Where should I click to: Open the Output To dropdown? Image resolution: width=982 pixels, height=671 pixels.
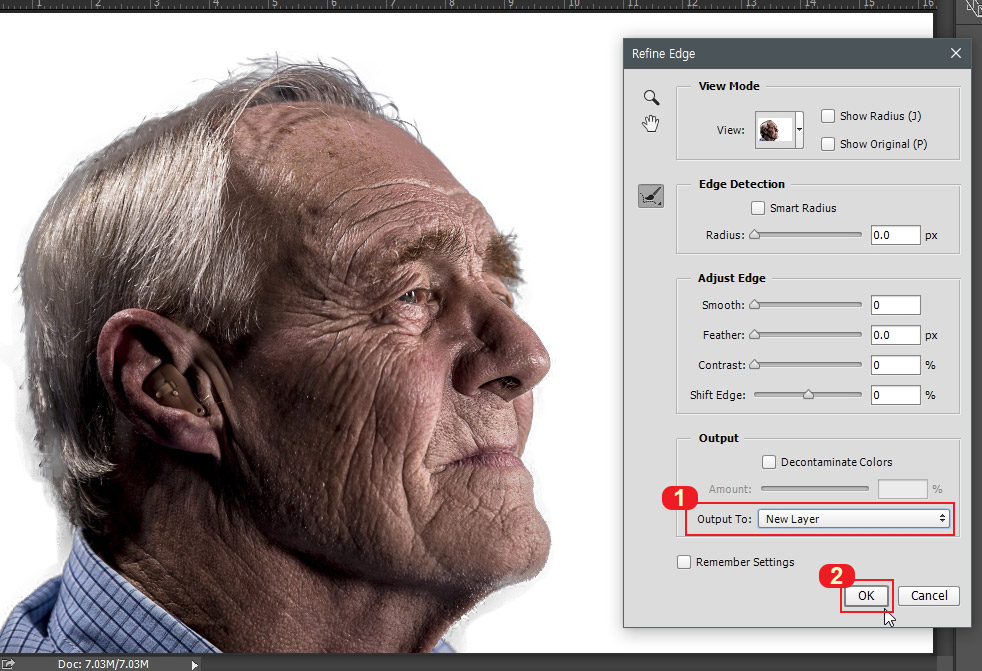tap(854, 519)
